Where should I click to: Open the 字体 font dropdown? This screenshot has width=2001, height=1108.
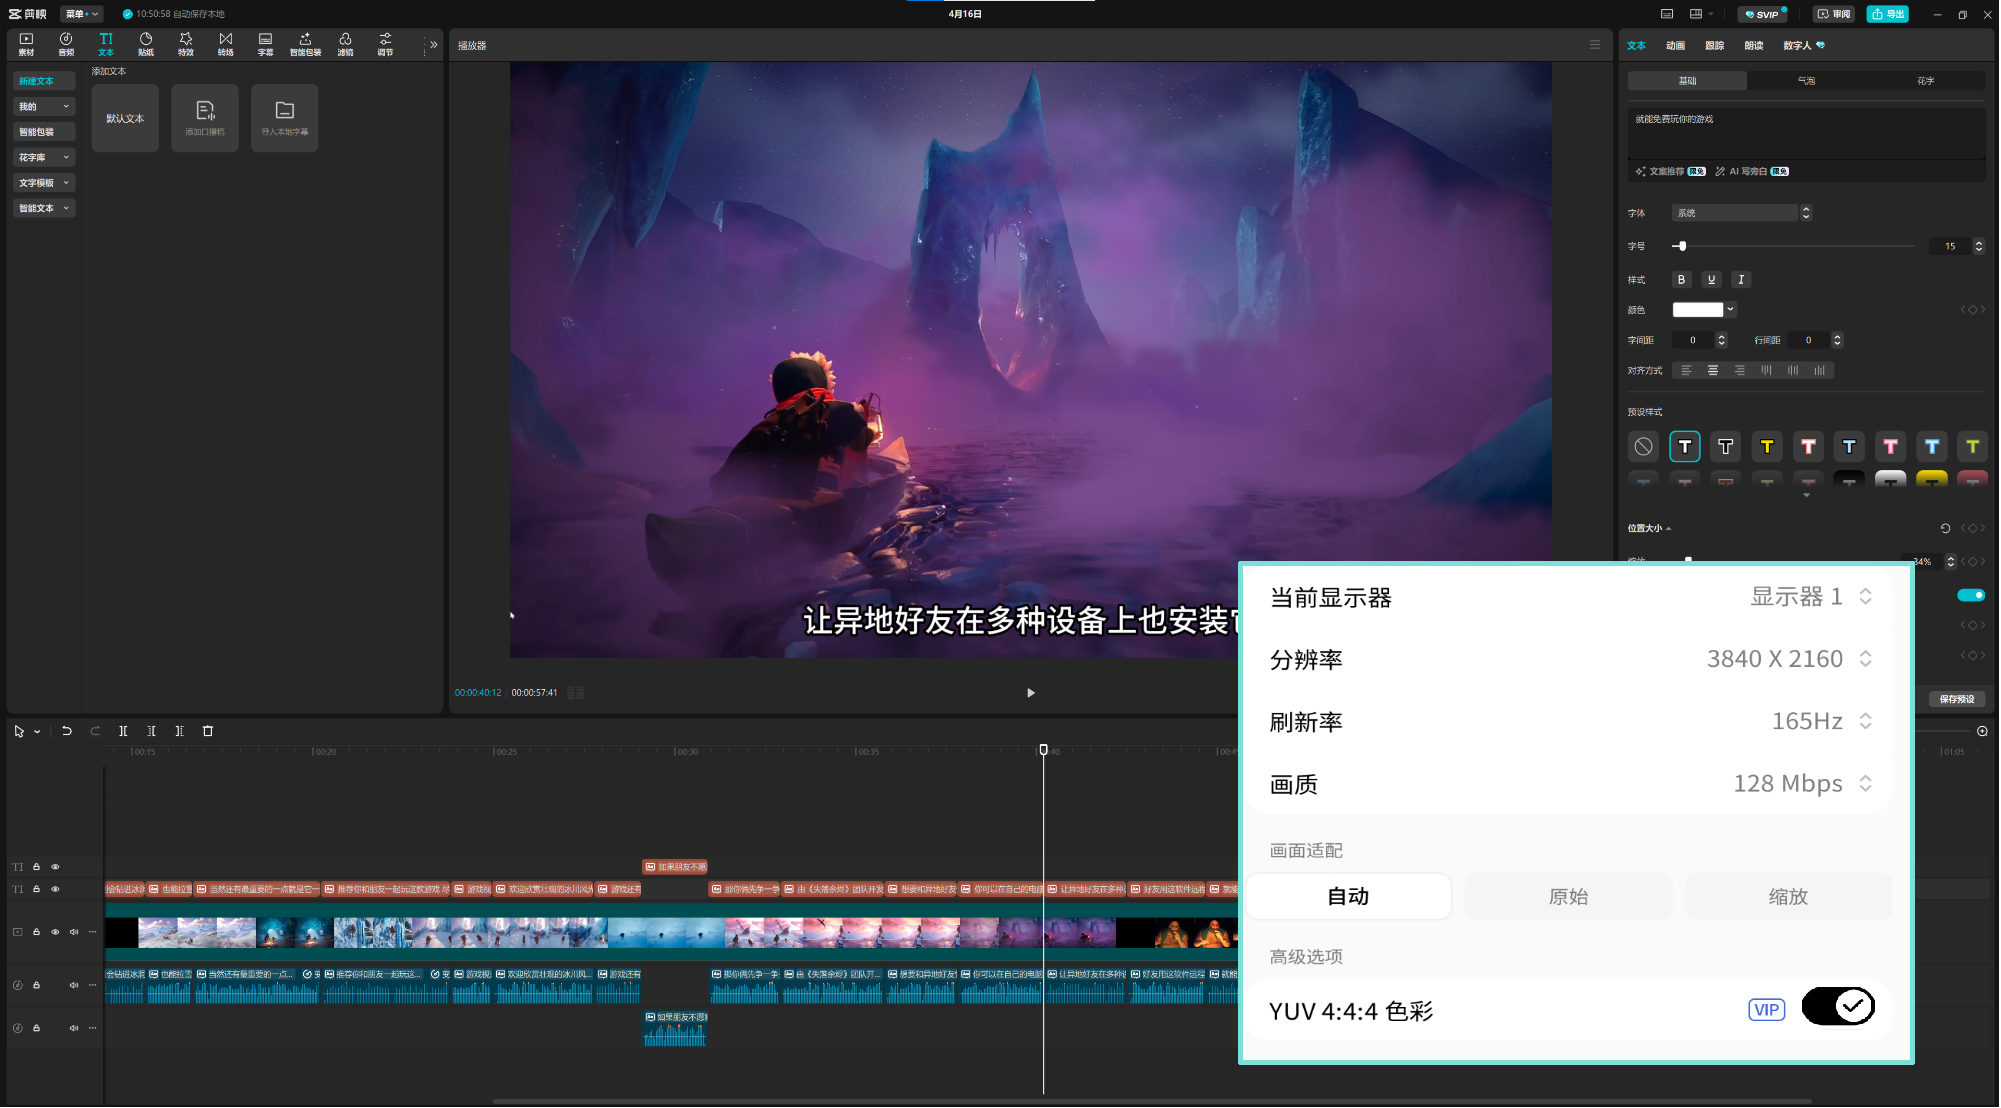1741,213
